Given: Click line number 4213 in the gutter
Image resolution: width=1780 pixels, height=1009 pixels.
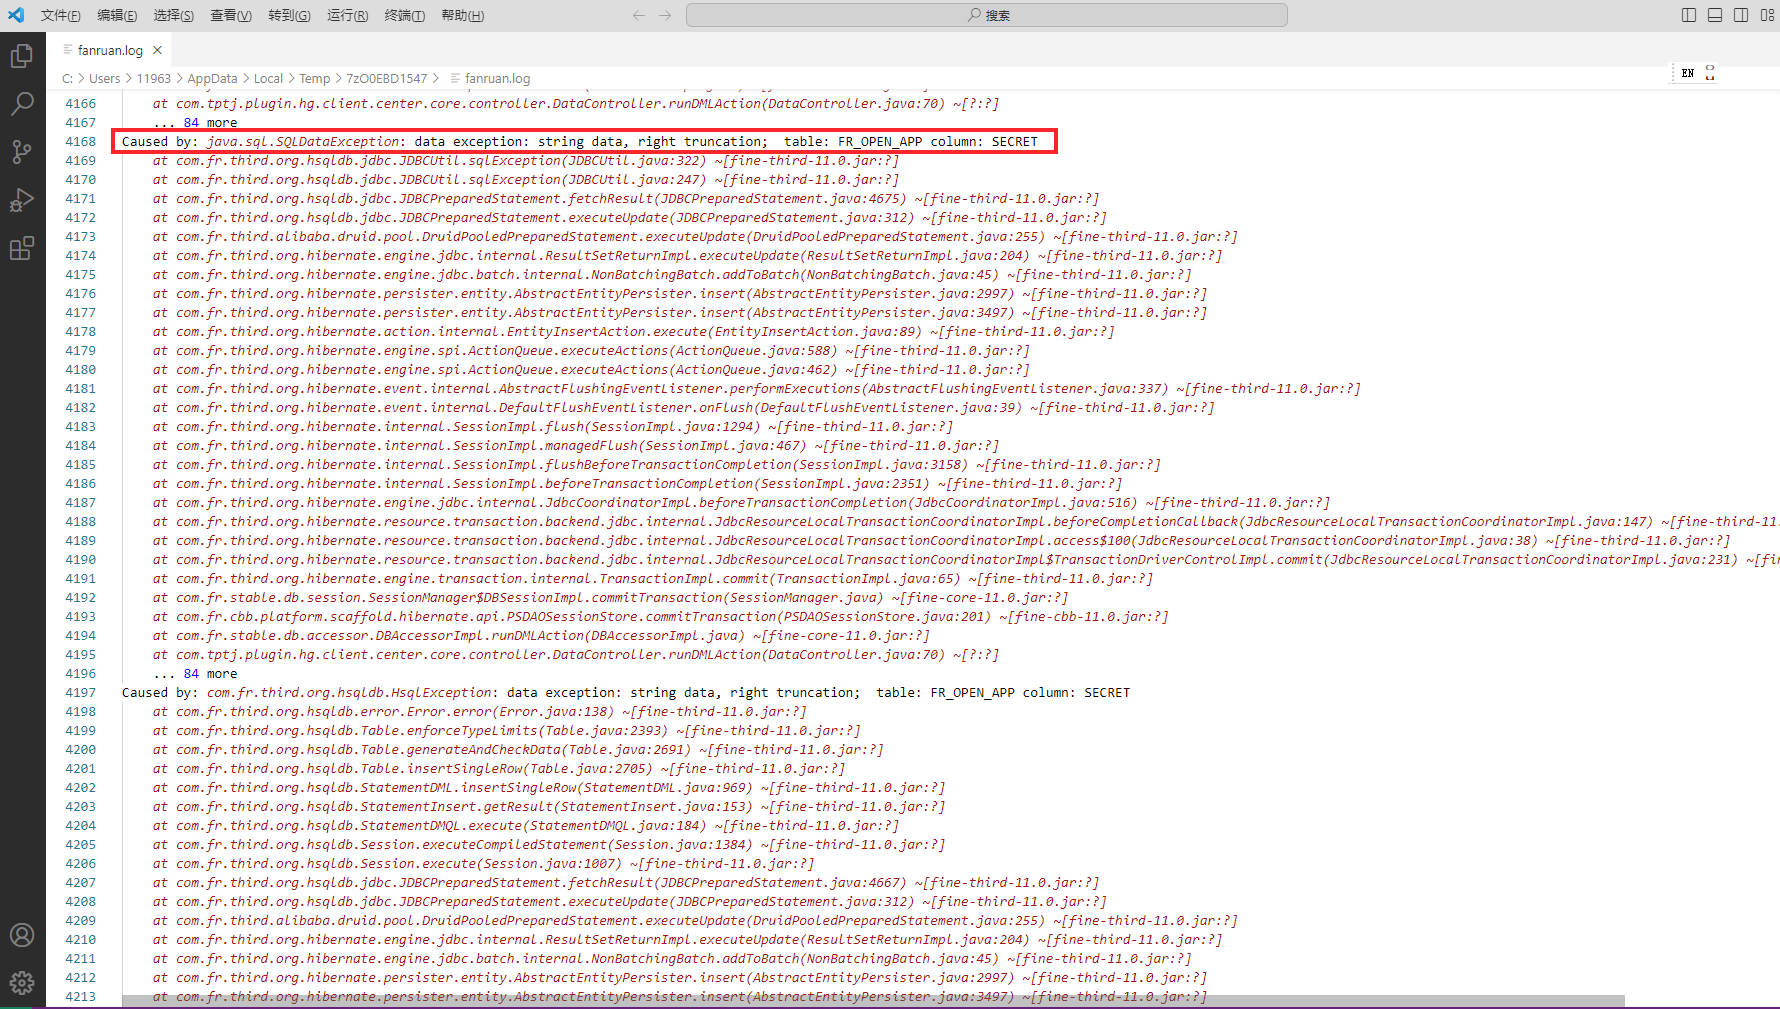Looking at the screenshot, I should 81,997.
